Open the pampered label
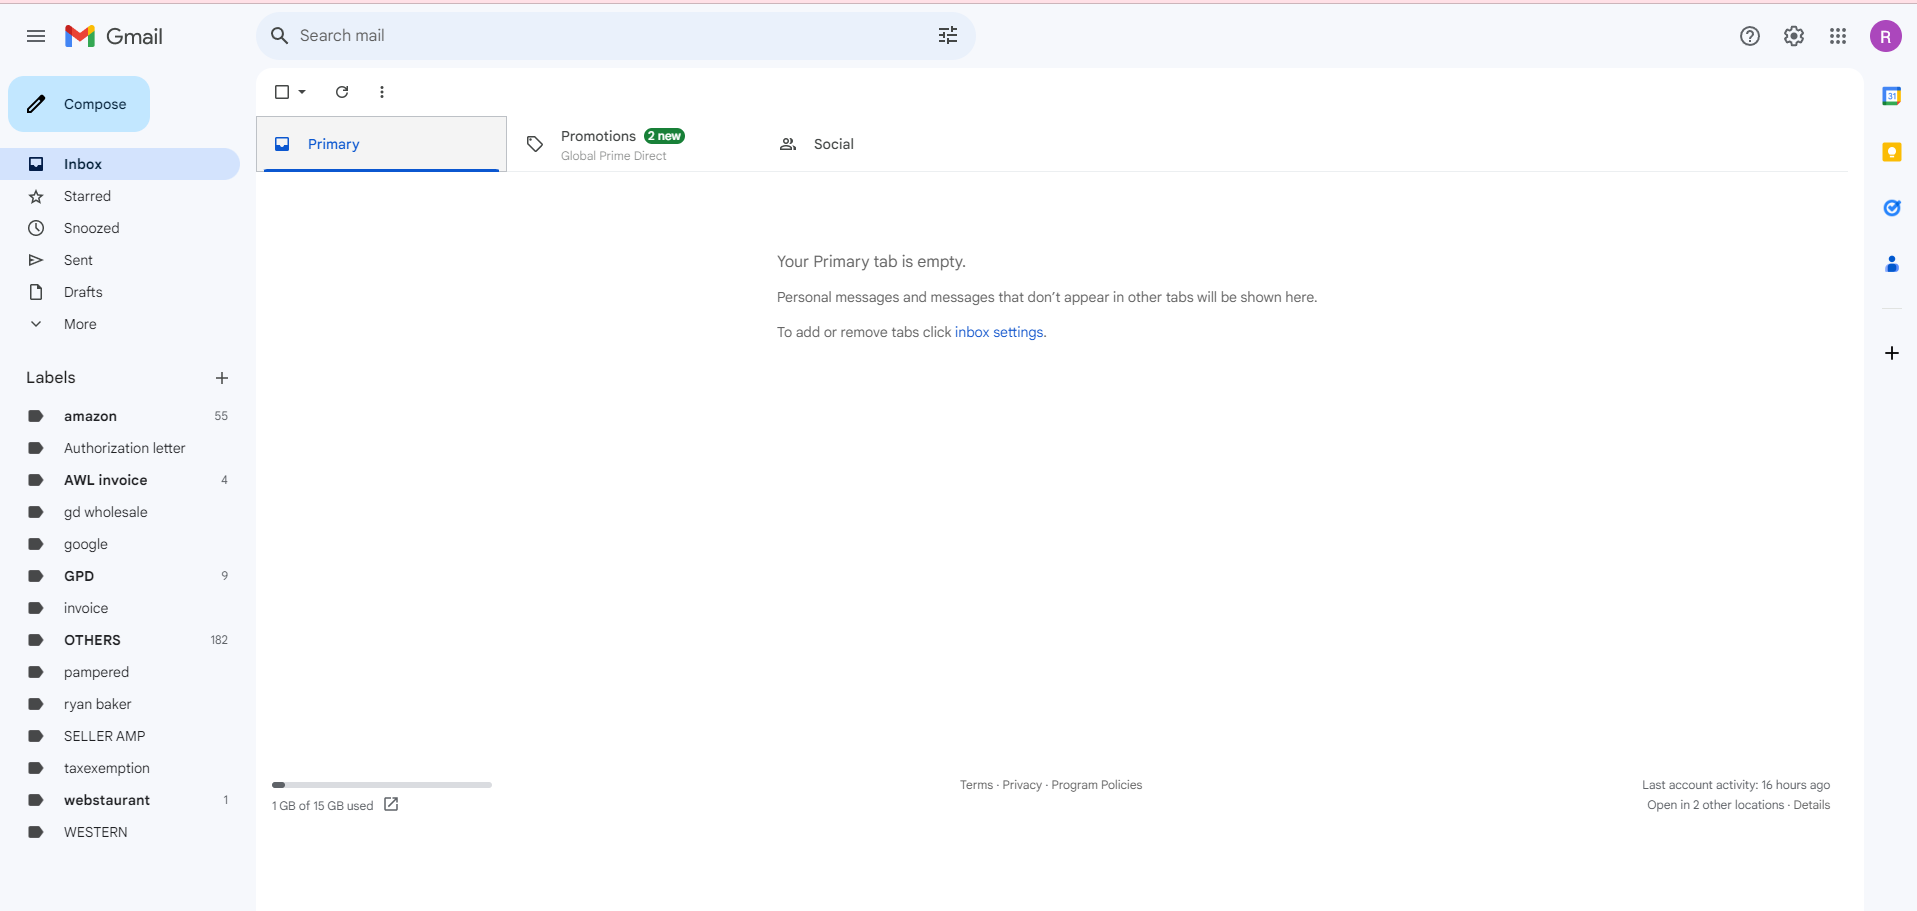The image size is (1917, 911). coord(120,672)
